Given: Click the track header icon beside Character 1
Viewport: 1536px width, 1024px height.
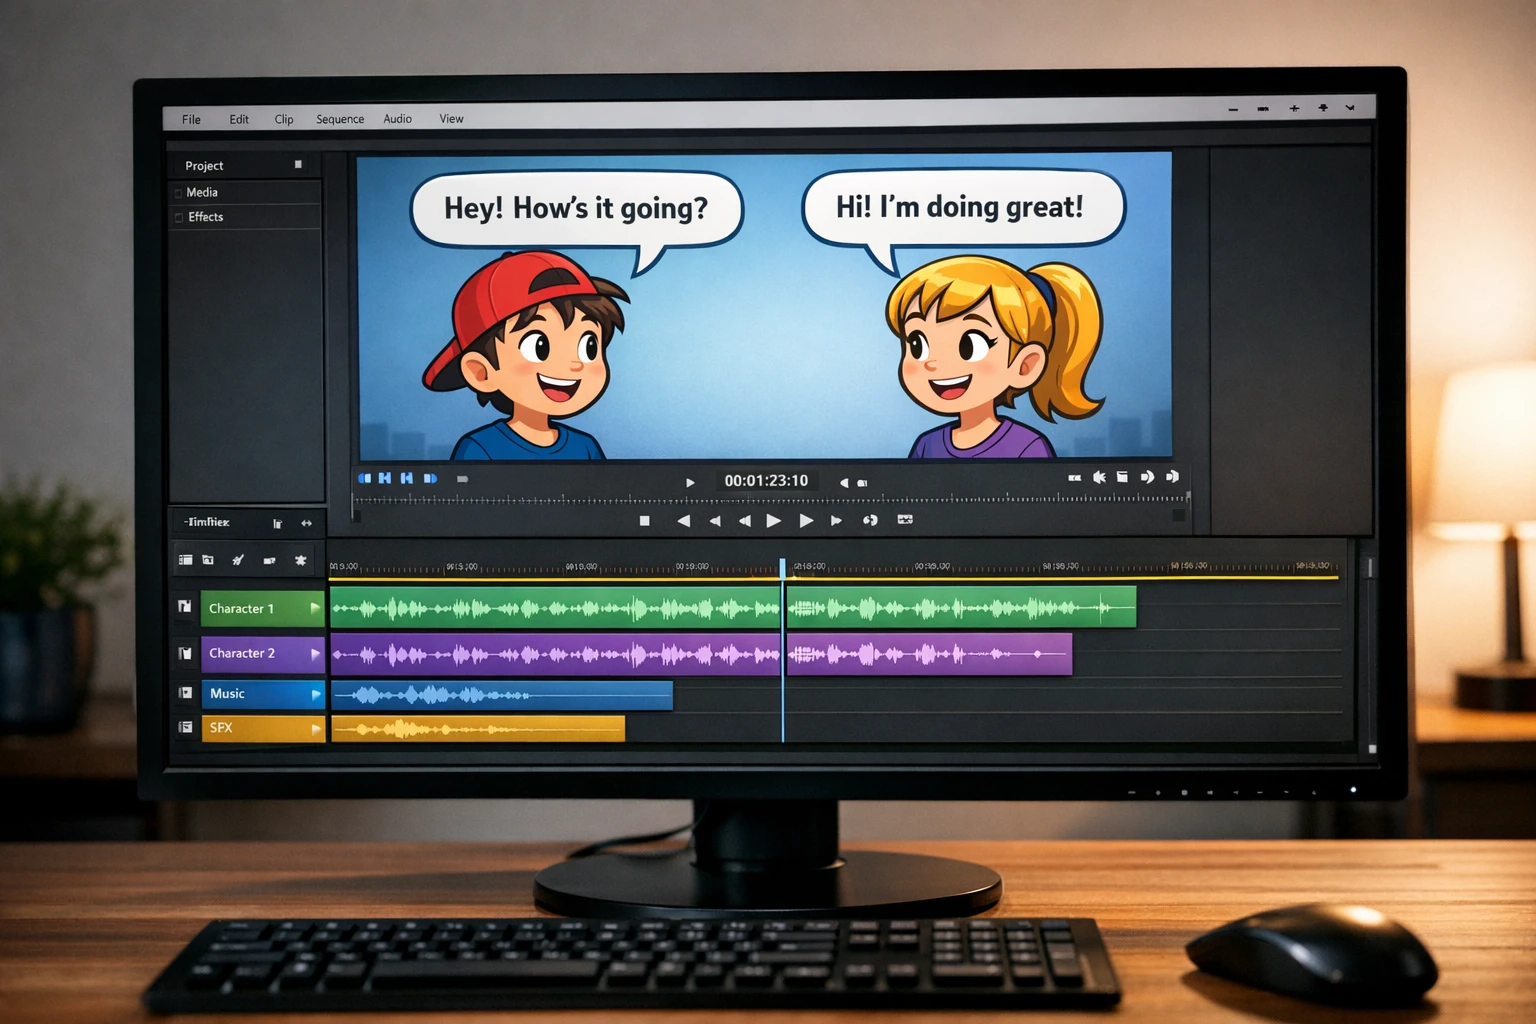Looking at the screenshot, I should point(185,607).
